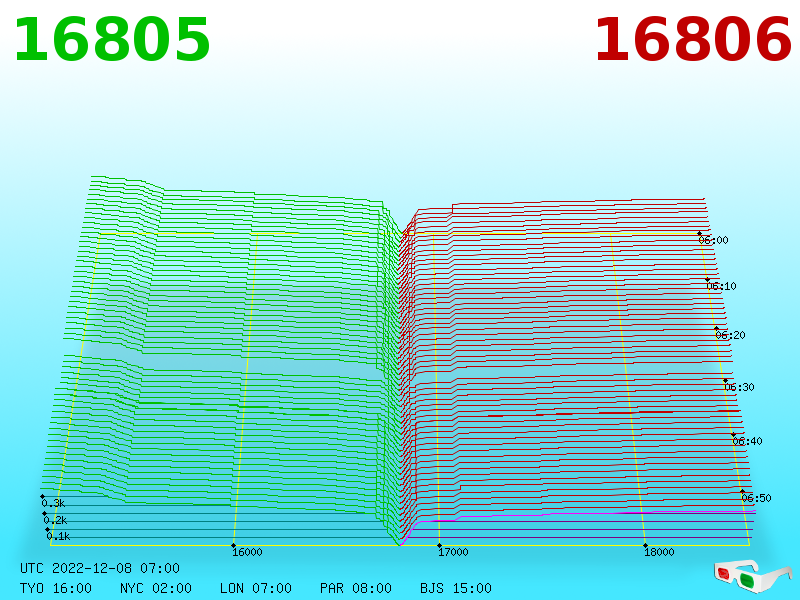Click the 0.1k volume axis label
This screenshot has width=800, height=600.
tap(58, 537)
